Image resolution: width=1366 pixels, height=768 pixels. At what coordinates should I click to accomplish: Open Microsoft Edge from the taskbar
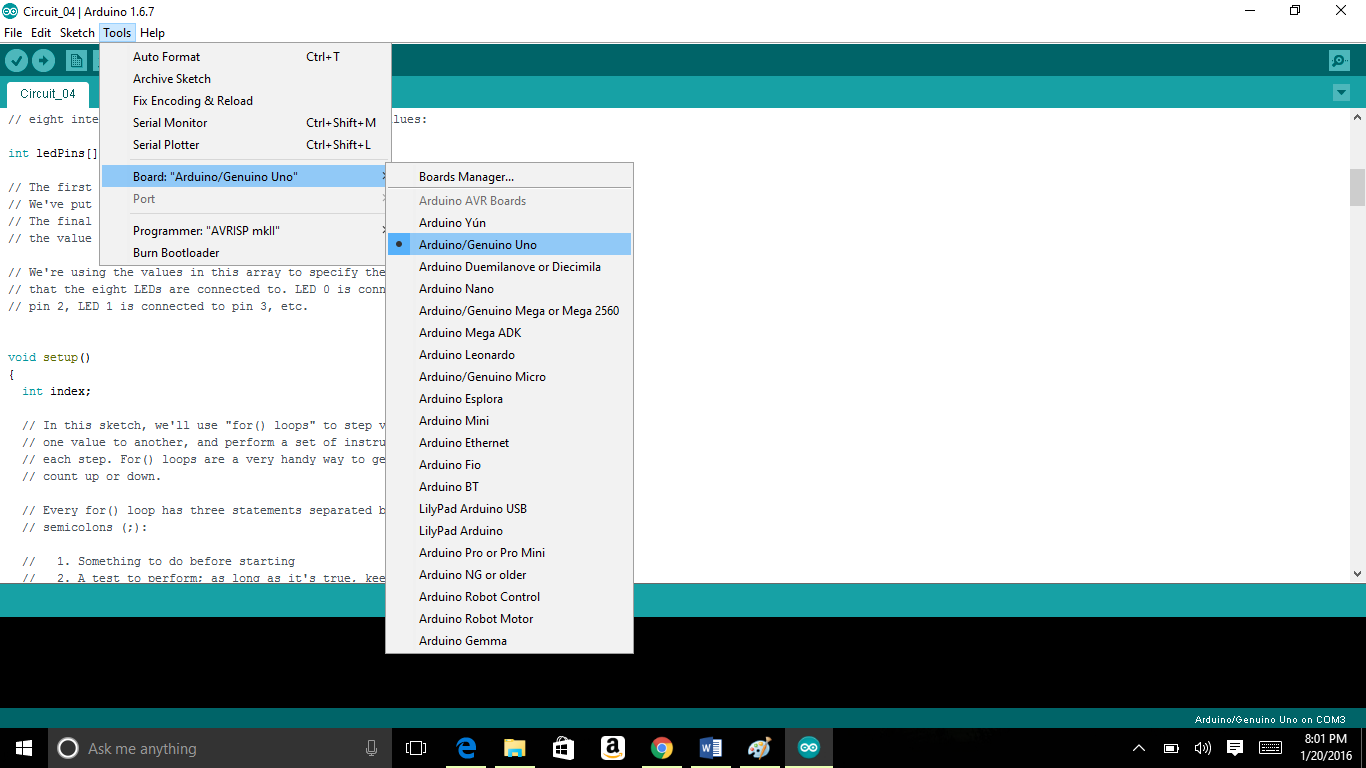pos(465,747)
